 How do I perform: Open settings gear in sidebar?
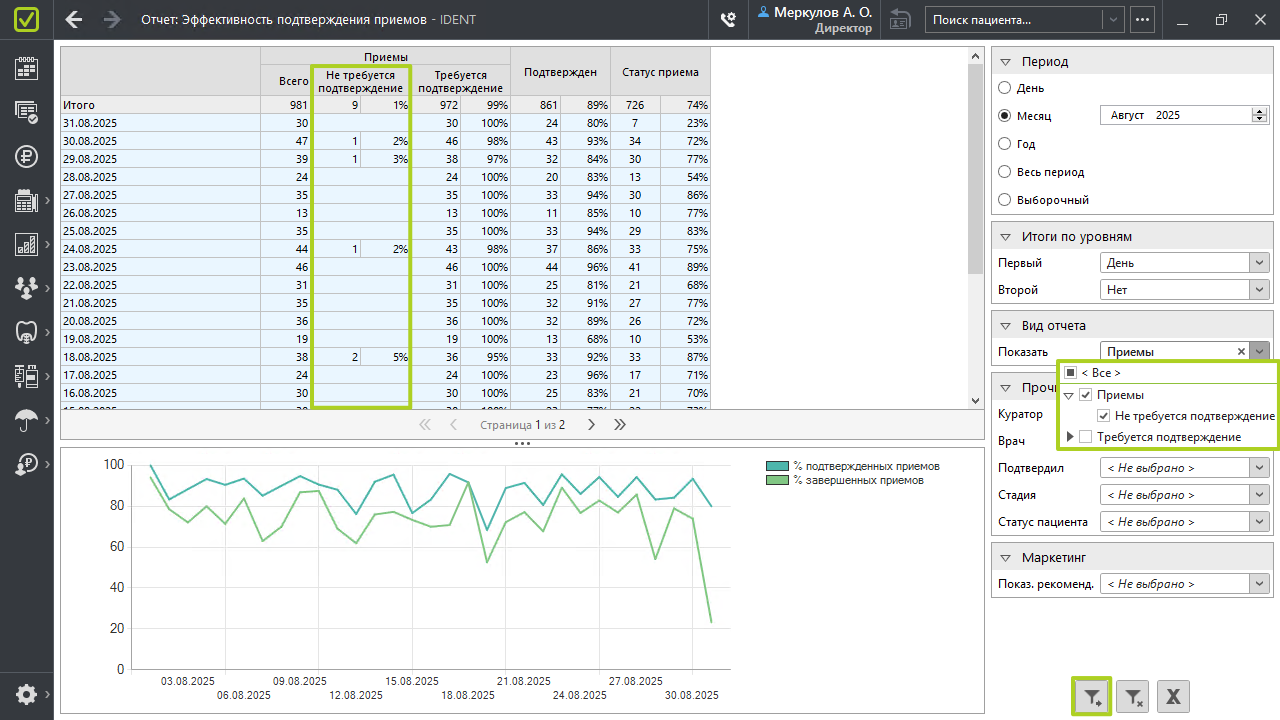pos(26,694)
